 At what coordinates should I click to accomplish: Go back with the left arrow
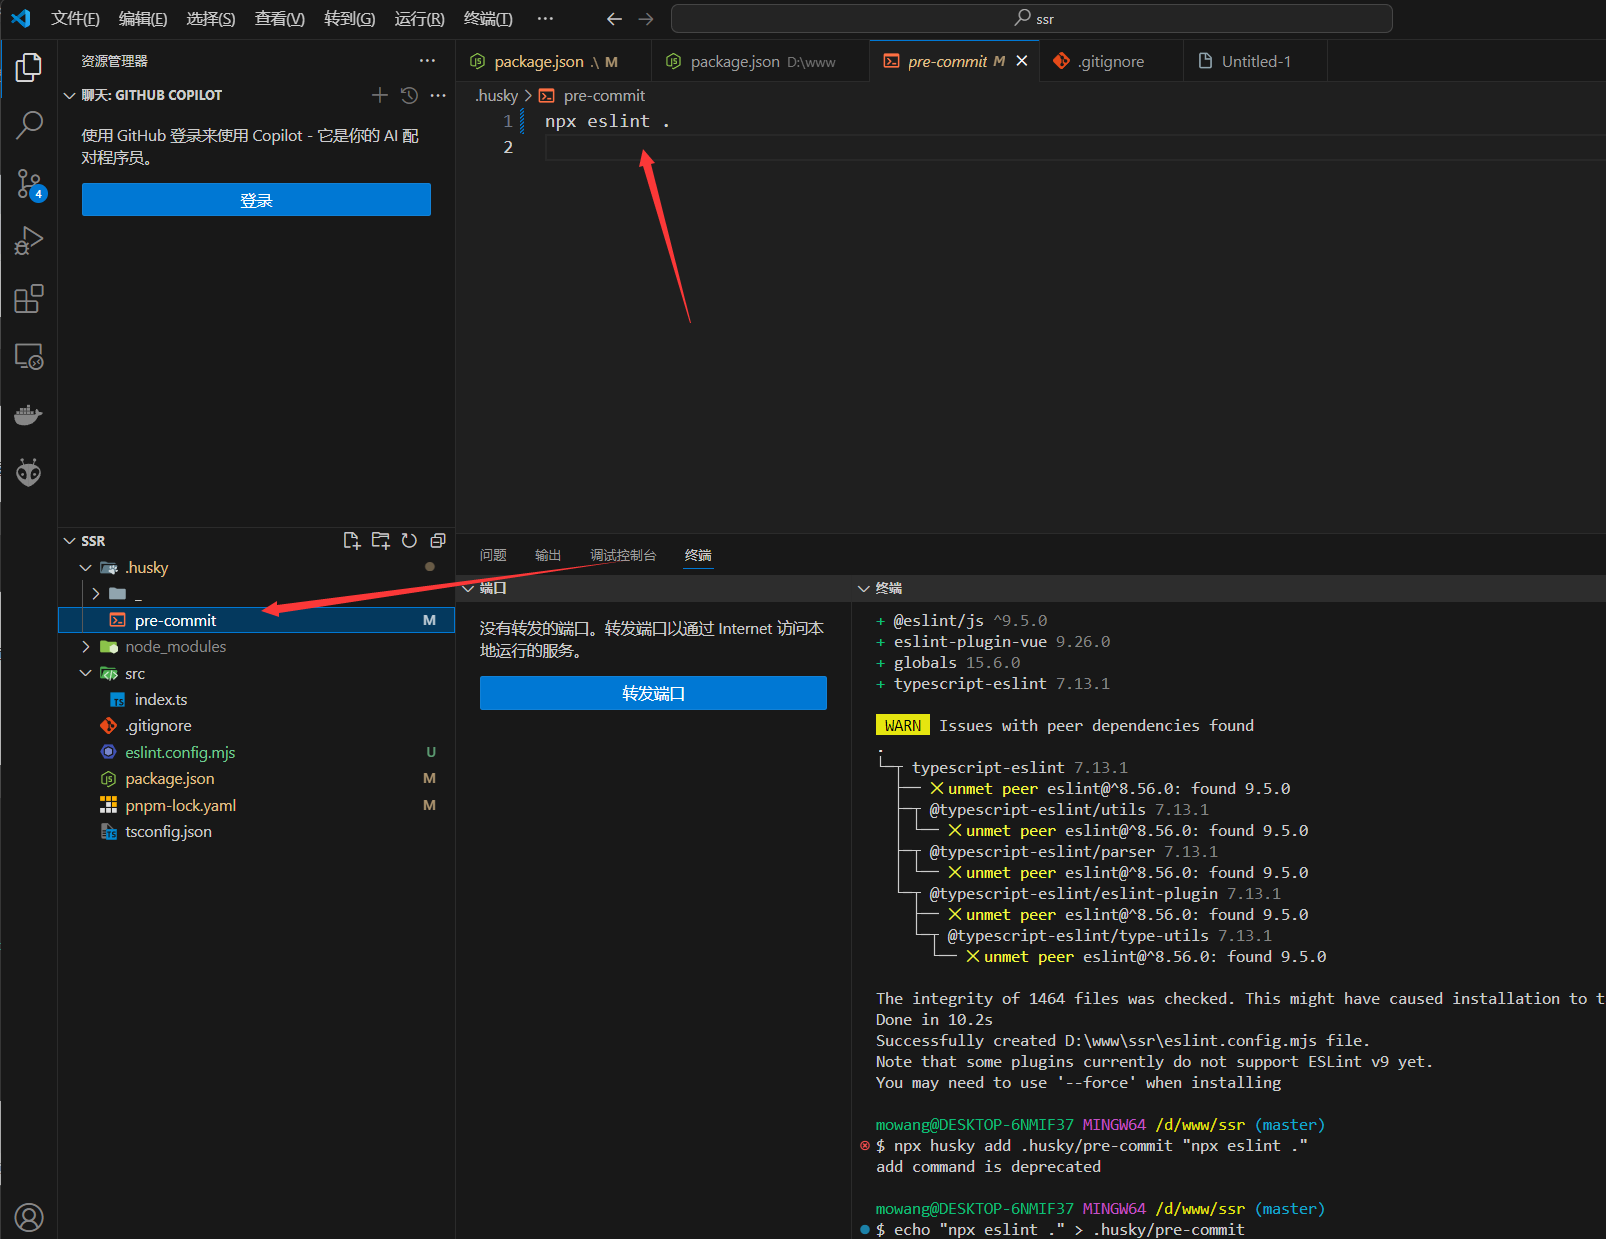click(614, 19)
